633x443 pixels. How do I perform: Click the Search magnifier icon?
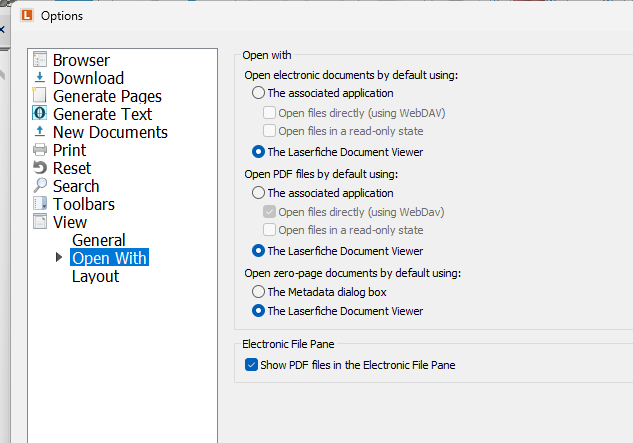[x=40, y=185]
